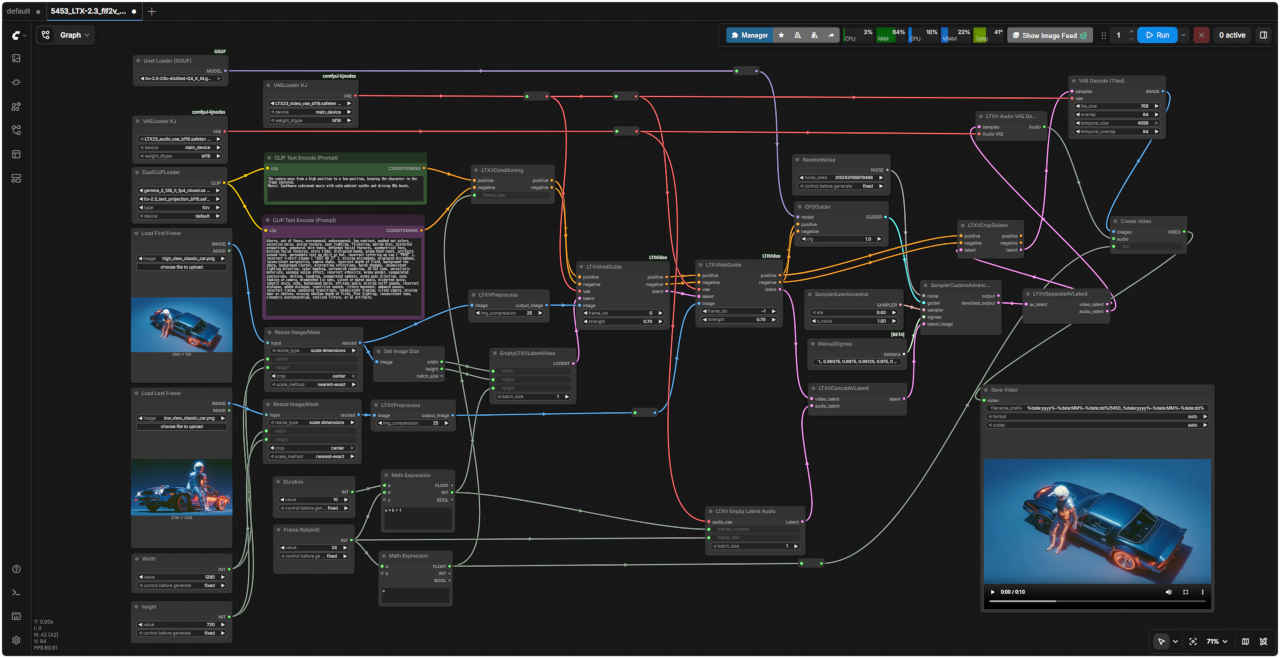Change the format combo in Save Video
This screenshot has width=1280, height=658.
(x=1098, y=416)
